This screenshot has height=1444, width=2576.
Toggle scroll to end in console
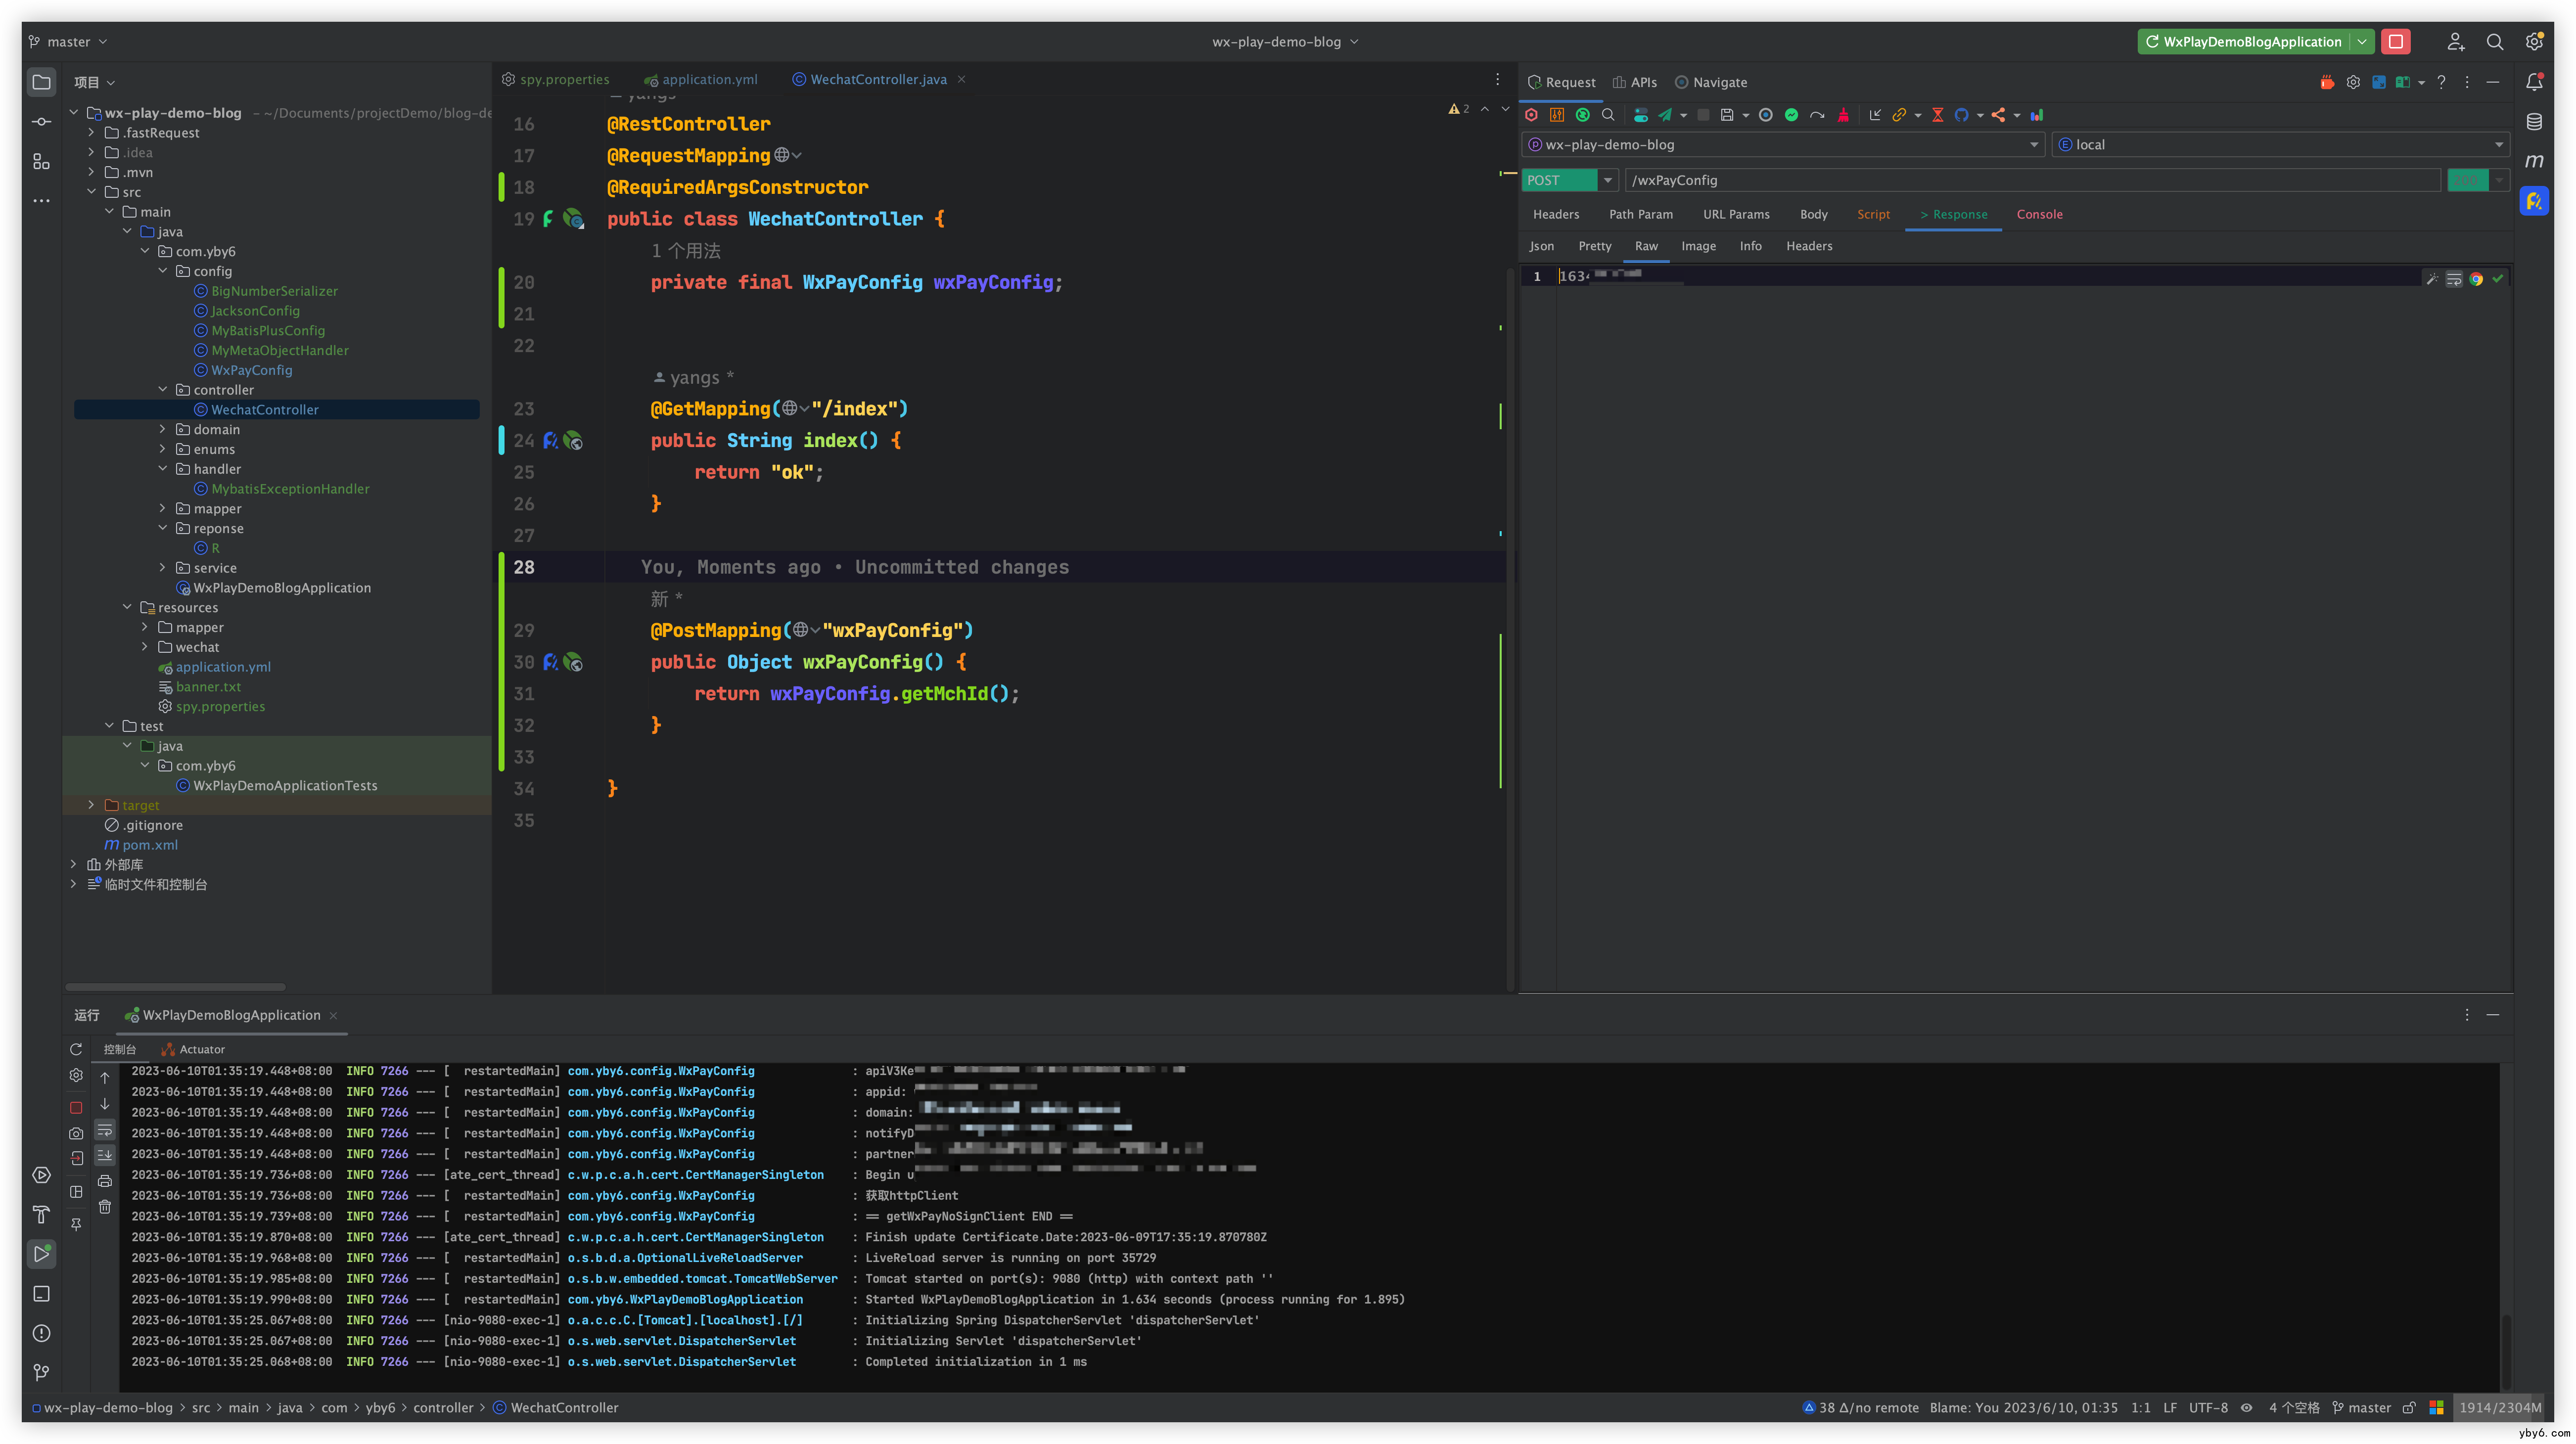[105, 1155]
